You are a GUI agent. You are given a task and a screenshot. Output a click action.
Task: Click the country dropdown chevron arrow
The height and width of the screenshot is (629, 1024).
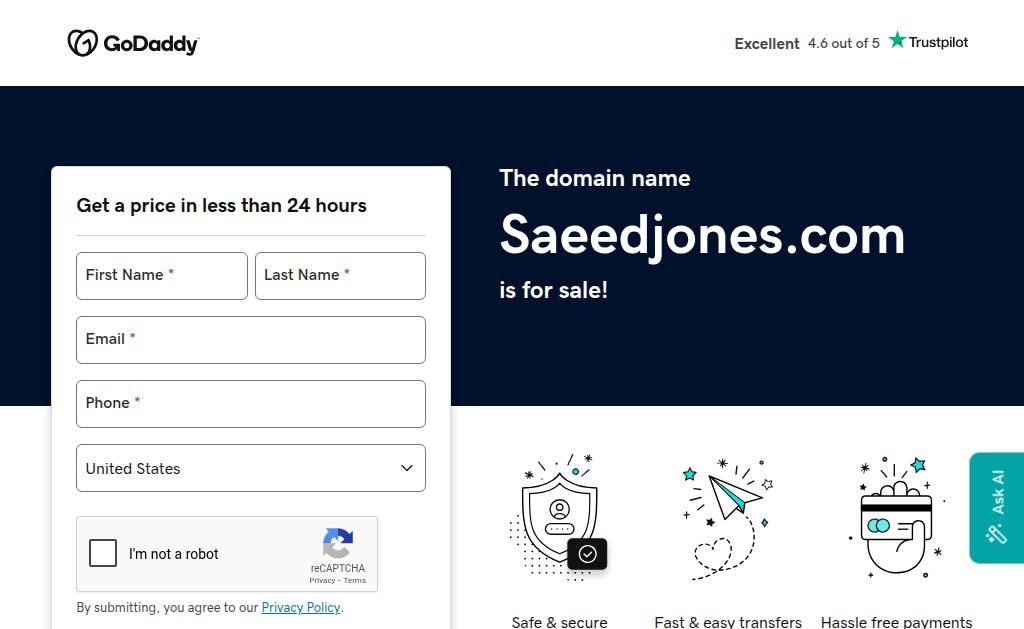[x=407, y=468]
